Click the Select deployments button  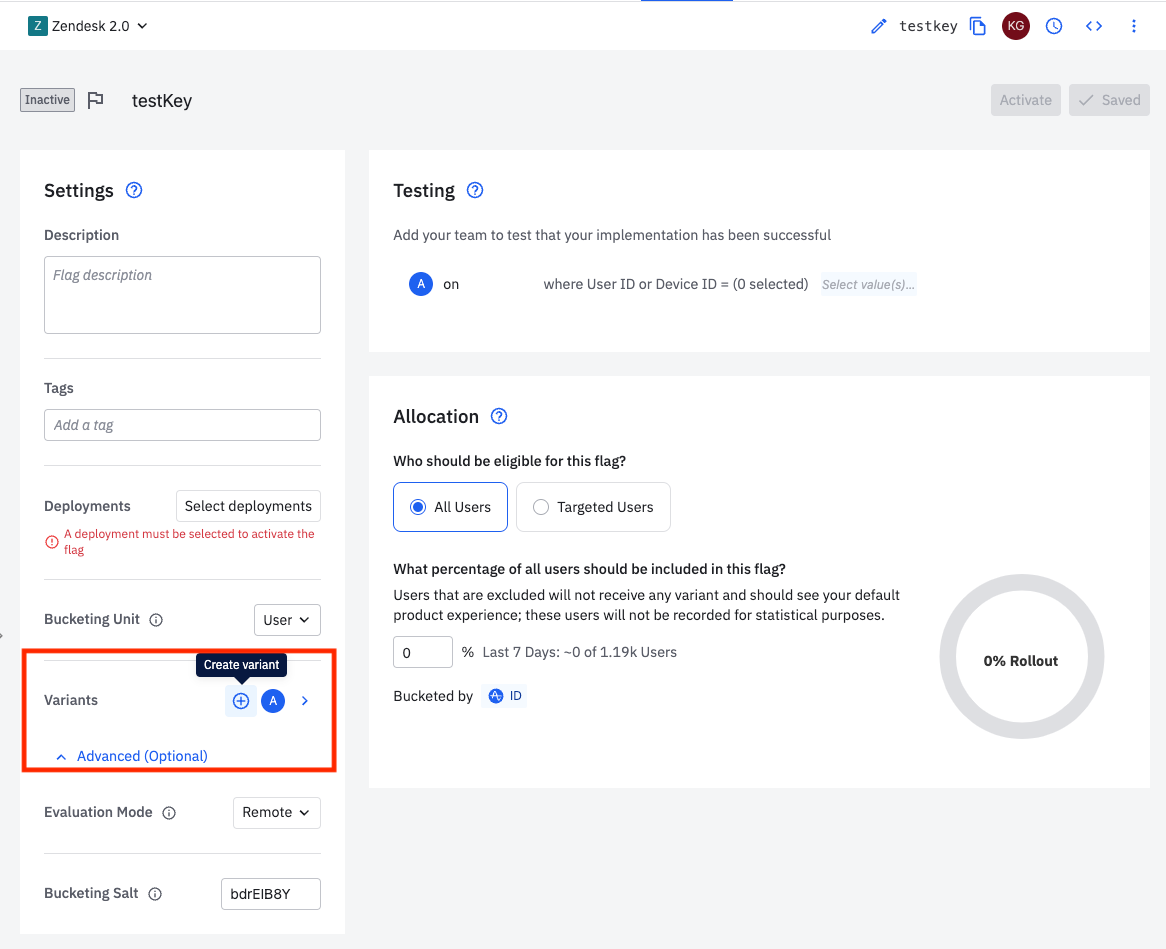point(248,506)
